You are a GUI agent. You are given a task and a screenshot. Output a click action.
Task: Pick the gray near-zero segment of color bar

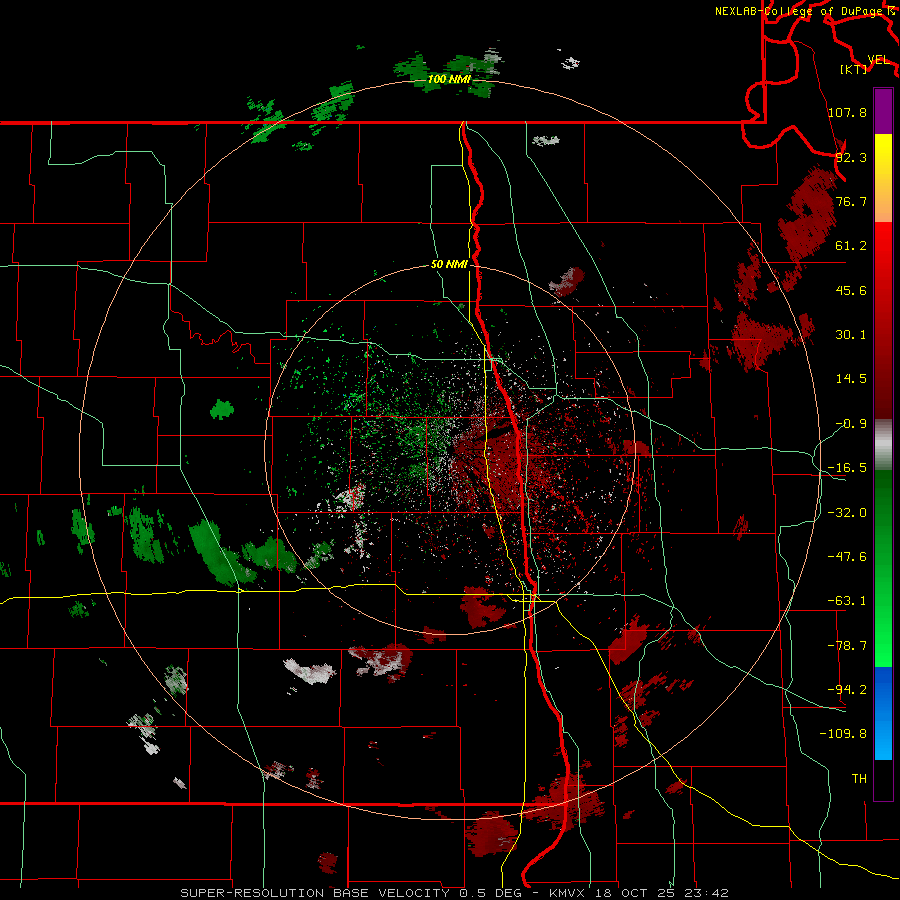[x=883, y=444]
